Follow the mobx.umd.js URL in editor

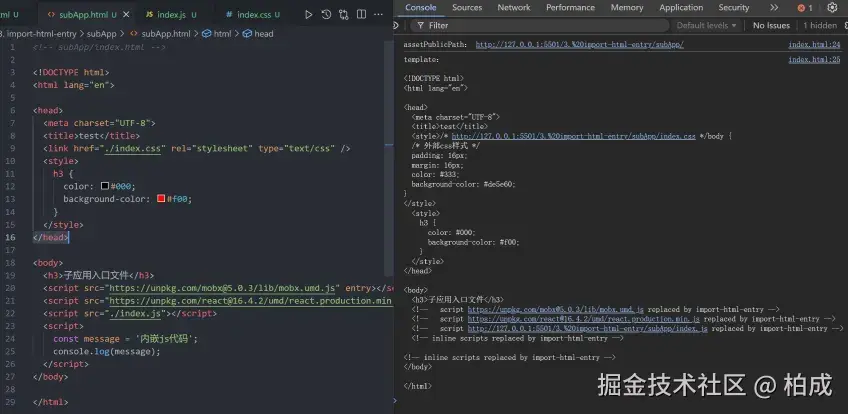[224, 288]
